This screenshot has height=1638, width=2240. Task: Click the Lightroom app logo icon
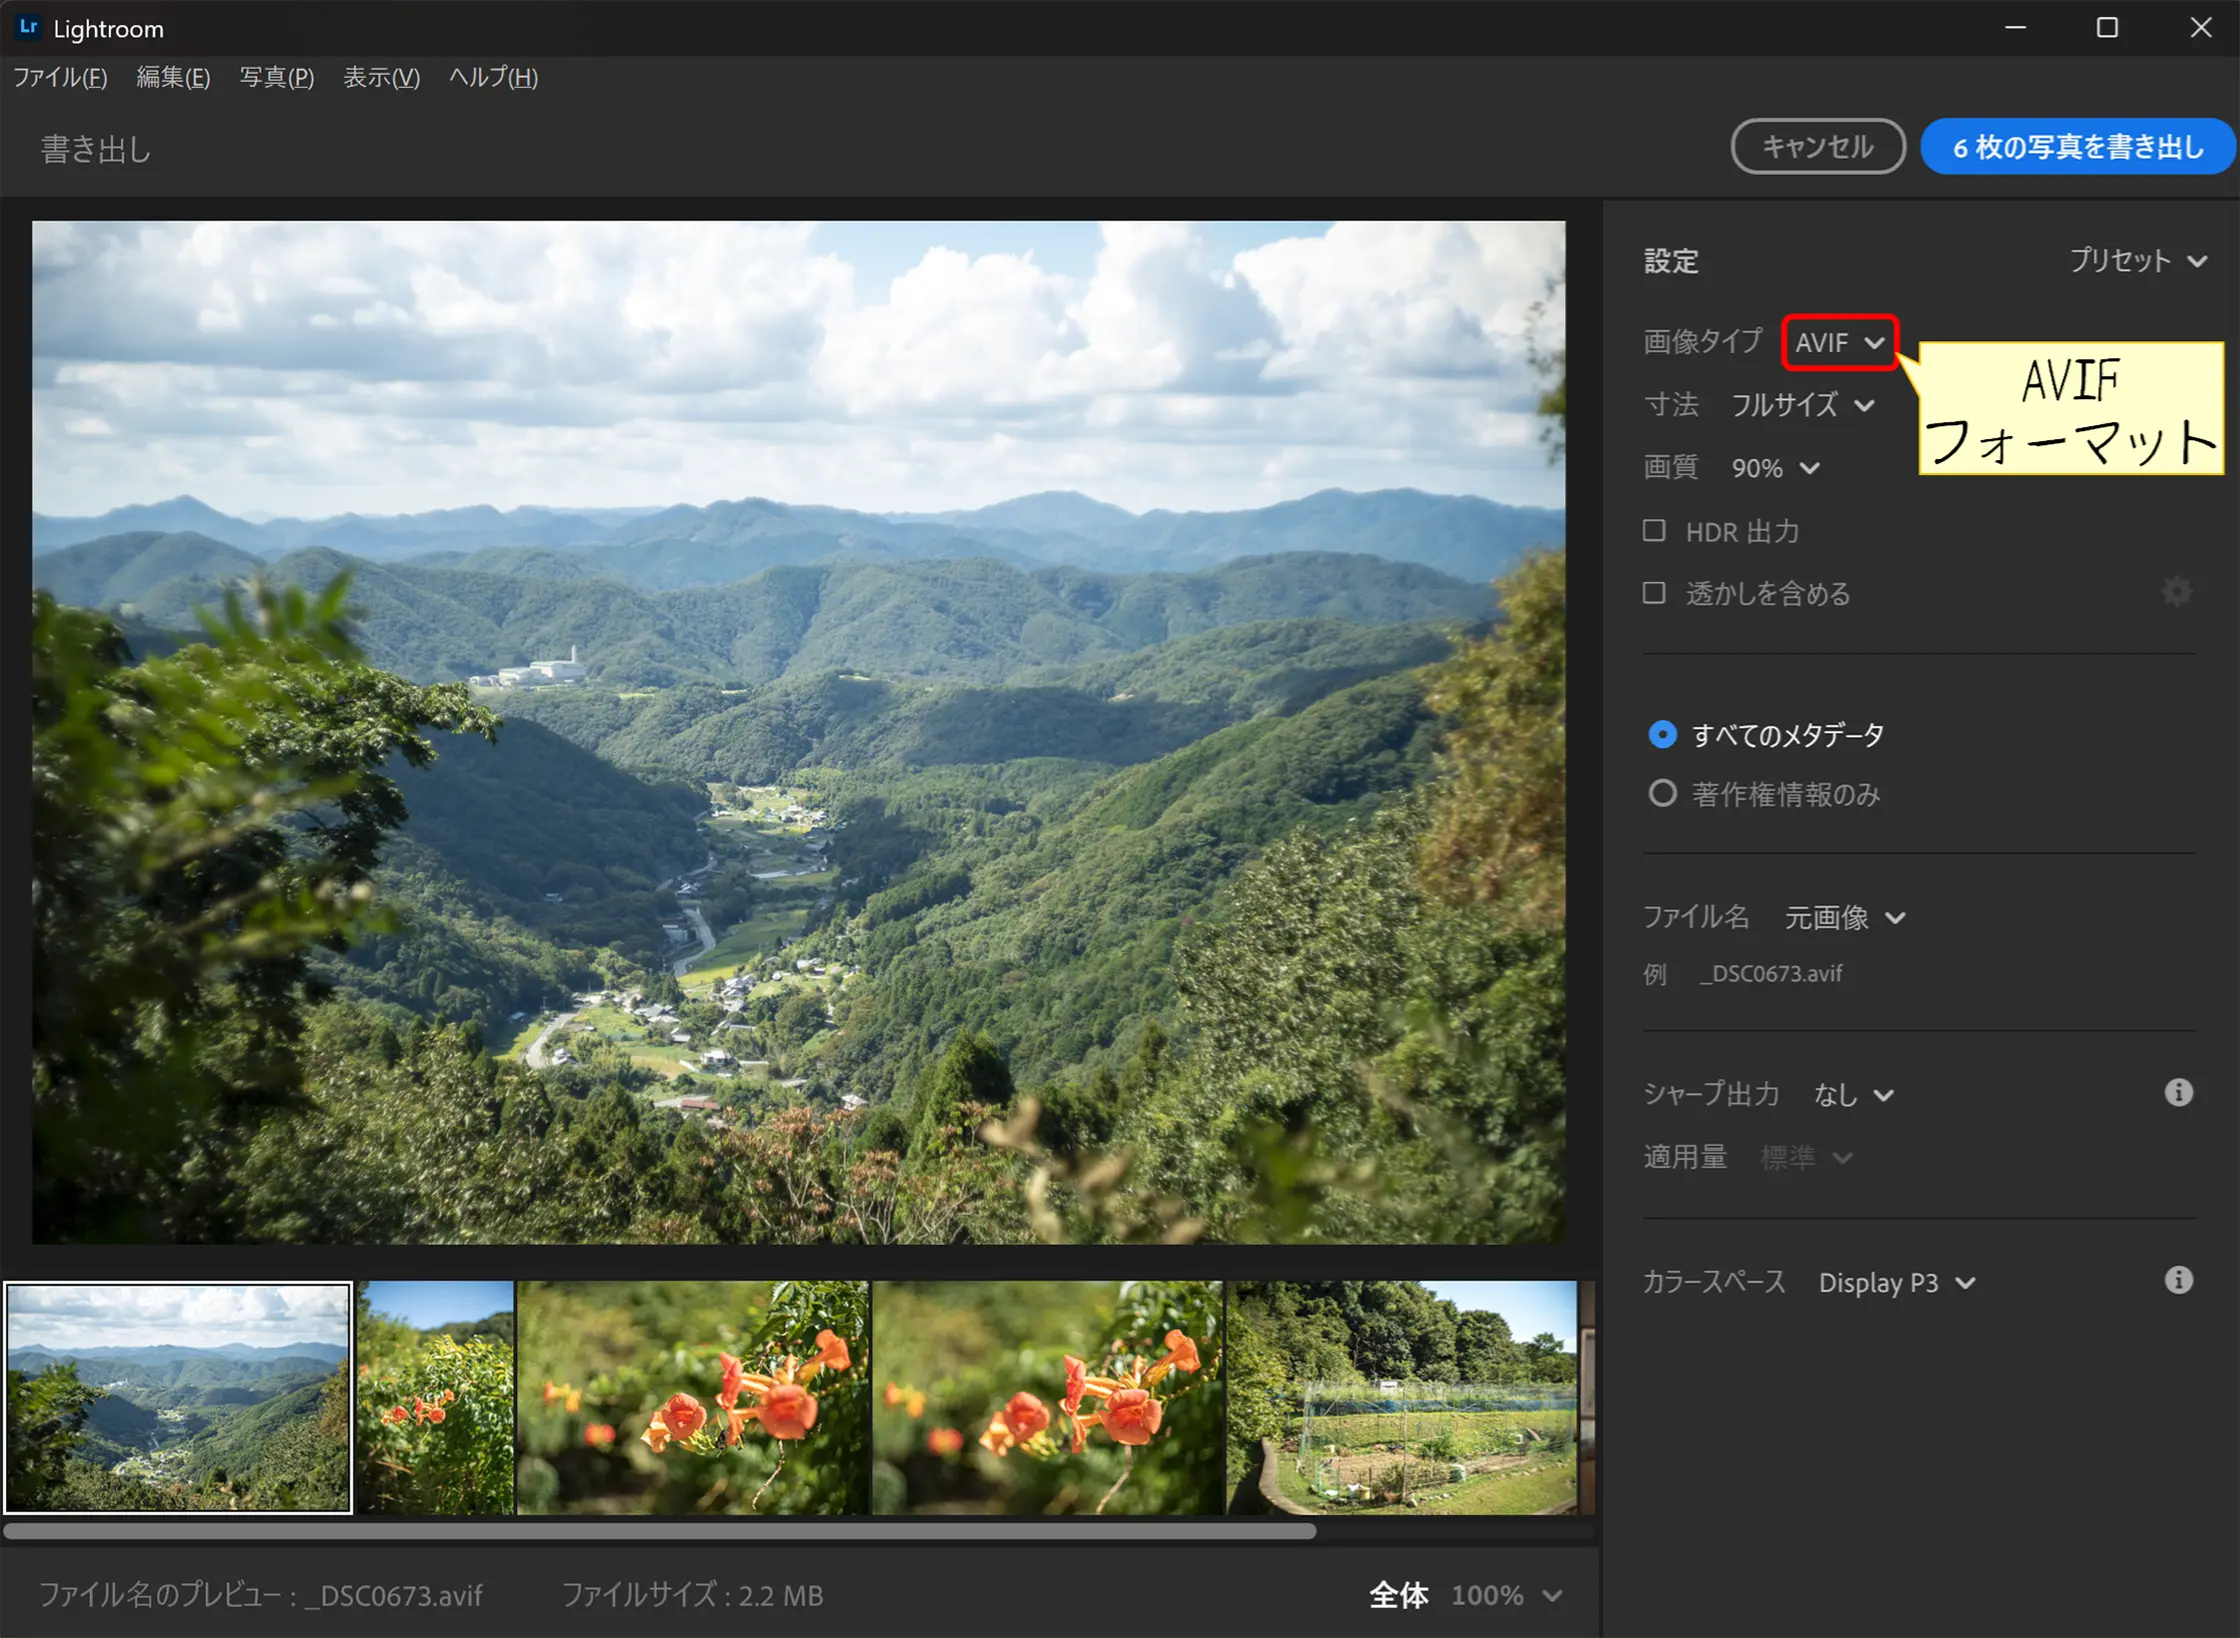pyautogui.click(x=28, y=28)
